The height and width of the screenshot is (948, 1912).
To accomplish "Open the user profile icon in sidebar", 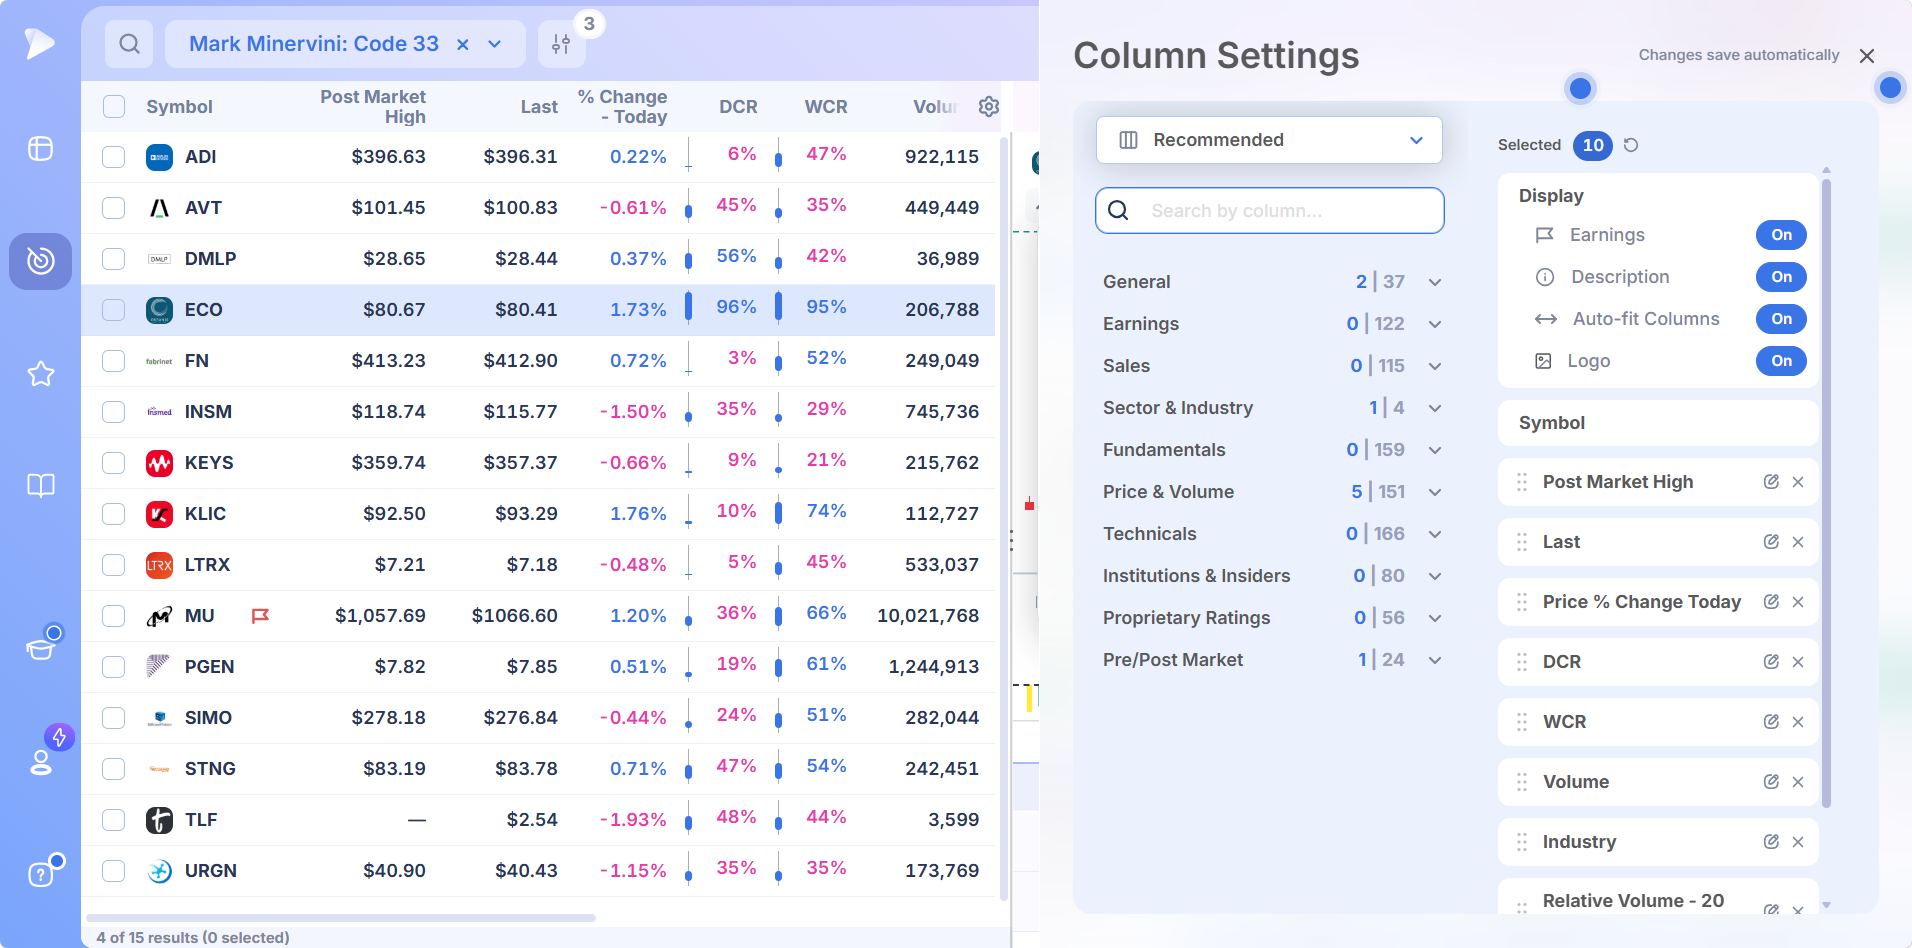I will pos(41,762).
